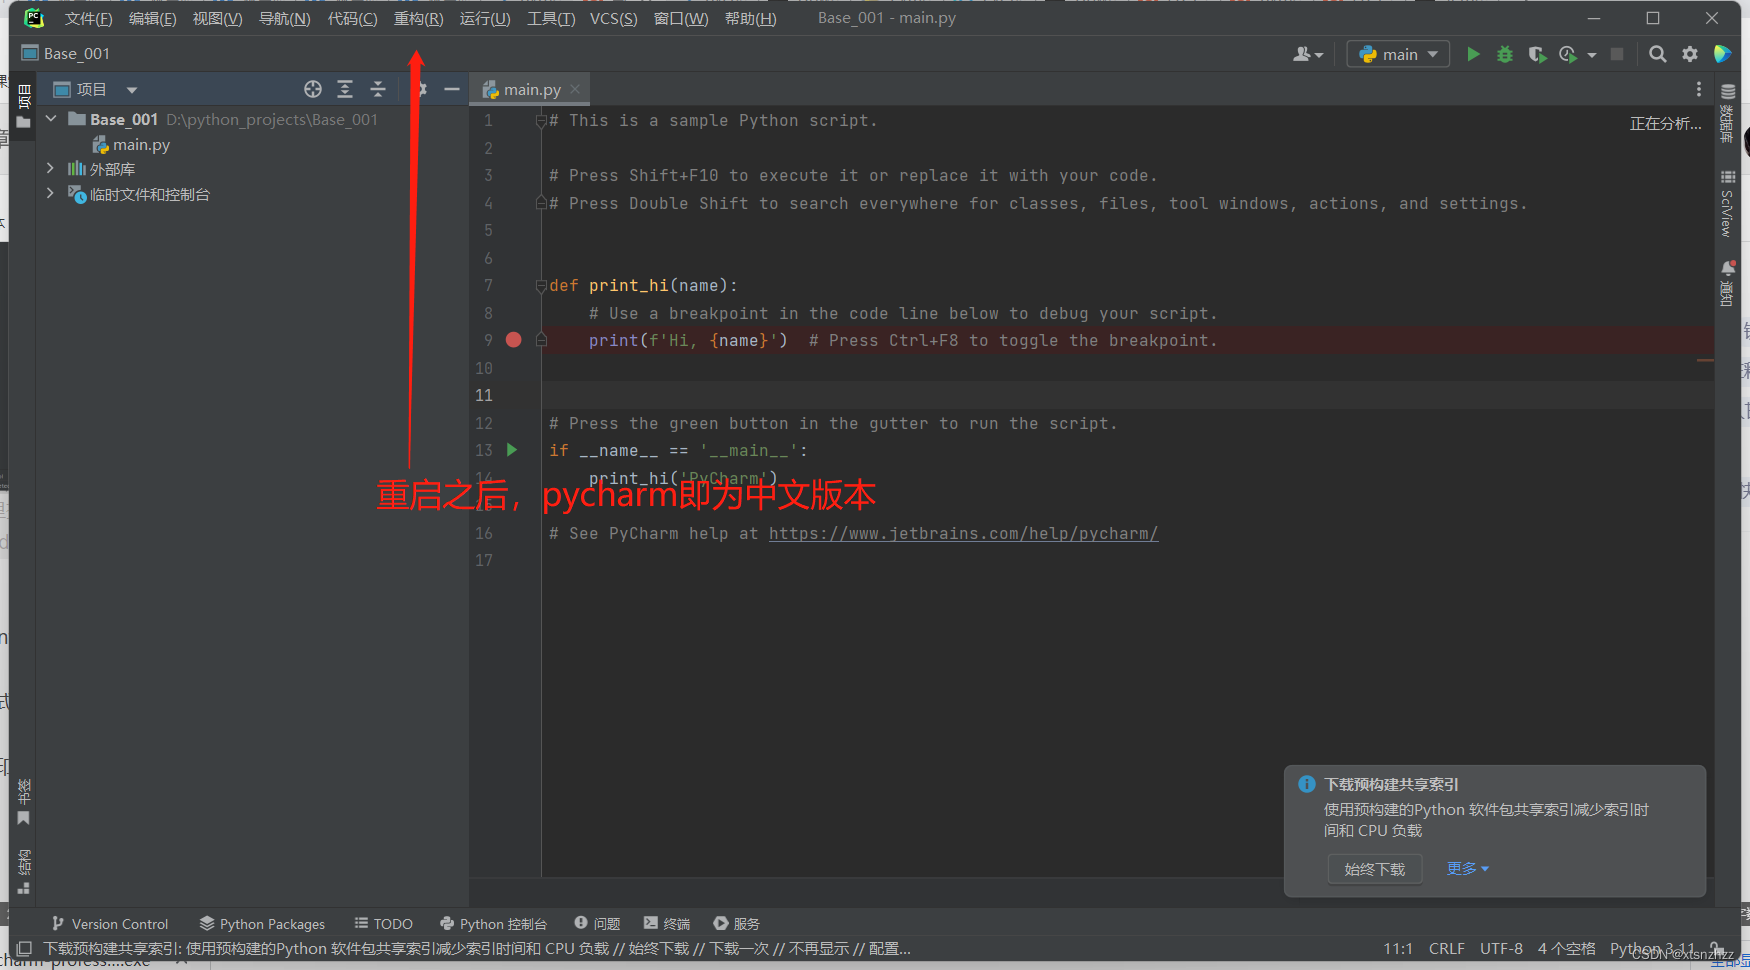Open editor tab options three-dot icon
This screenshot has width=1750, height=970.
[x=1698, y=89]
